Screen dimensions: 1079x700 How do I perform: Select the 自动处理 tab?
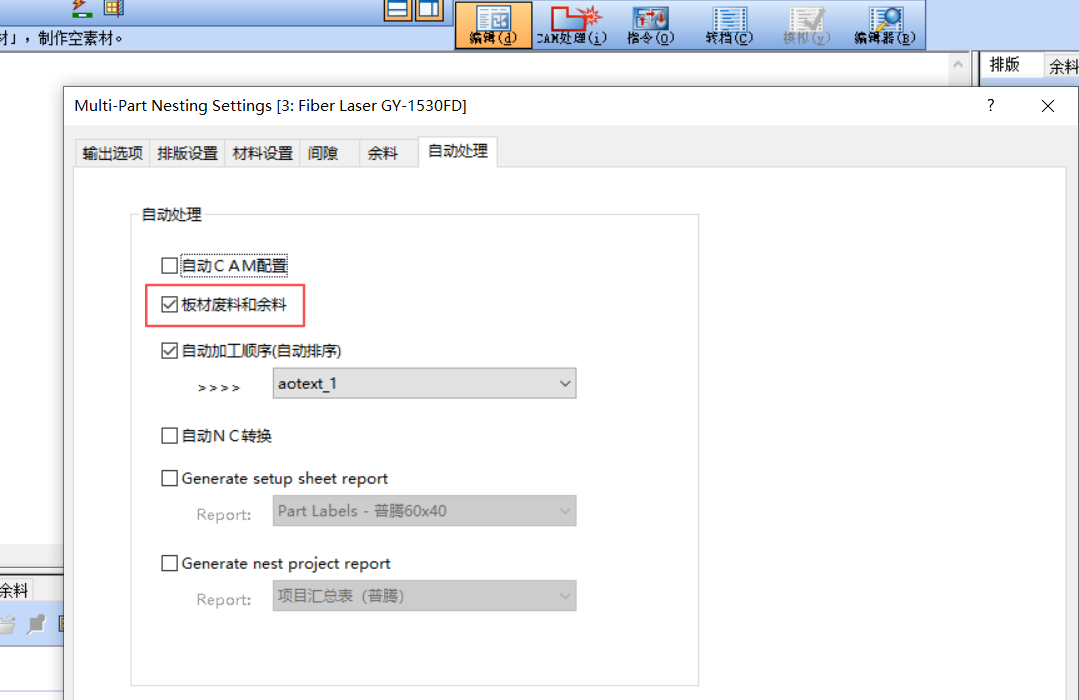(x=458, y=151)
